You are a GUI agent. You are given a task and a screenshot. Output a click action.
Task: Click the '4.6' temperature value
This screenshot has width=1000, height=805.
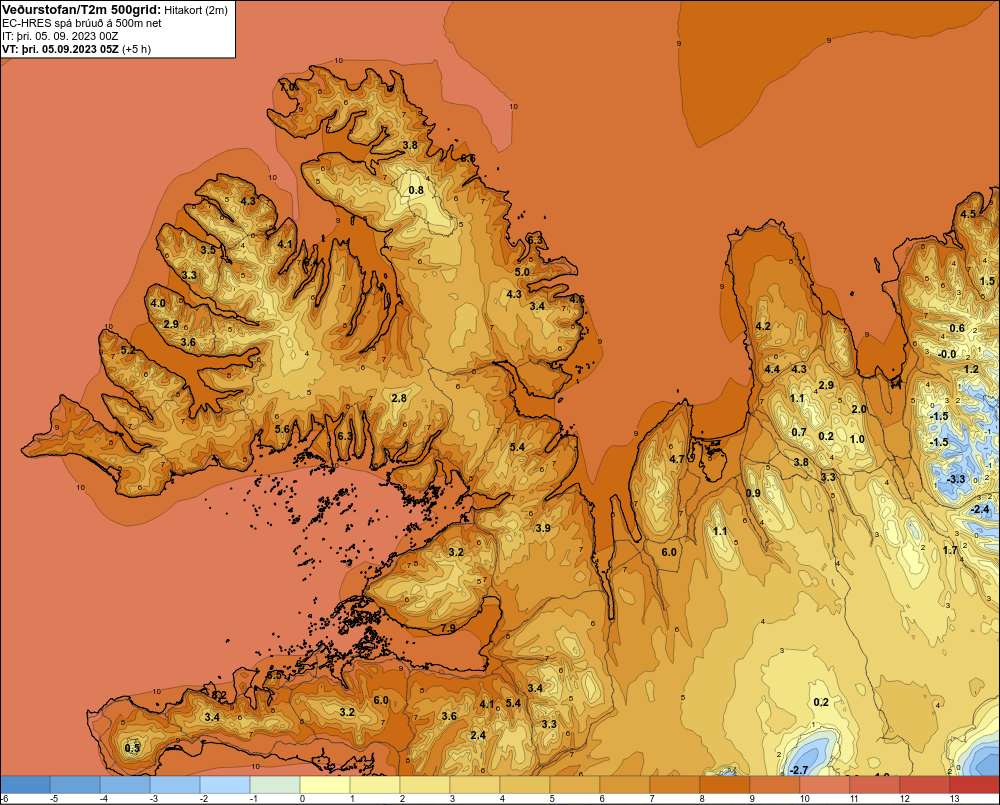click(577, 299)
